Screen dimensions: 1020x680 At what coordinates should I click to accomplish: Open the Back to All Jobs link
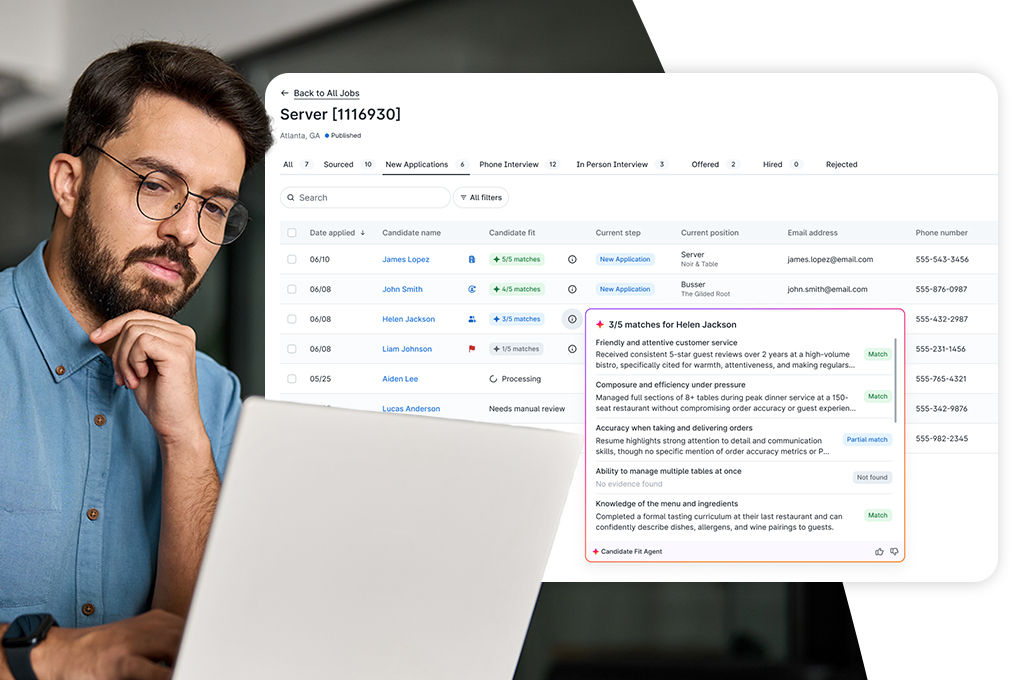pos(326,93)
